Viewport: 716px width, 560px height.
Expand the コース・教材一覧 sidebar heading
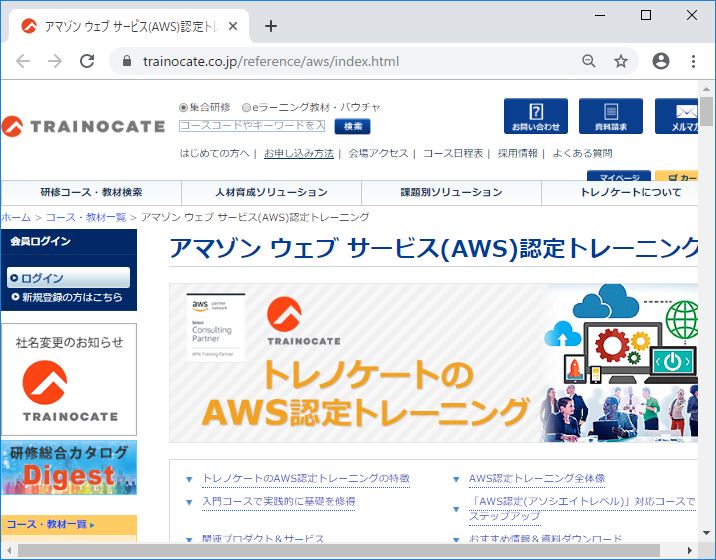[69, 524]
